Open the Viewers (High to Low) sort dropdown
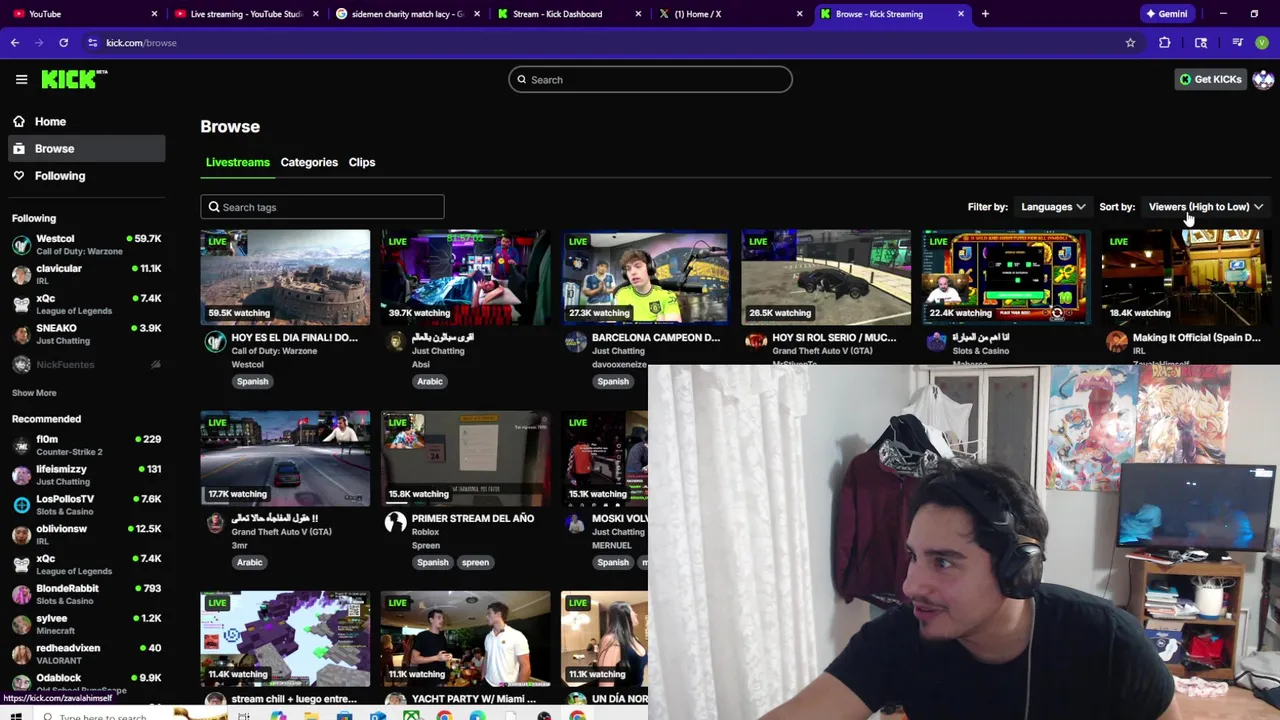The width and height of the screenshot is (1280, 720). [1205, 207]
